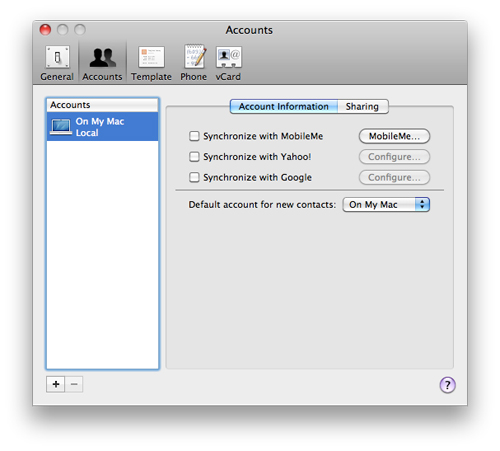Image resolution: width=500 pixels, height=451 pixels.
Task: Add a new account with plus button
Action: click(56, 384)
